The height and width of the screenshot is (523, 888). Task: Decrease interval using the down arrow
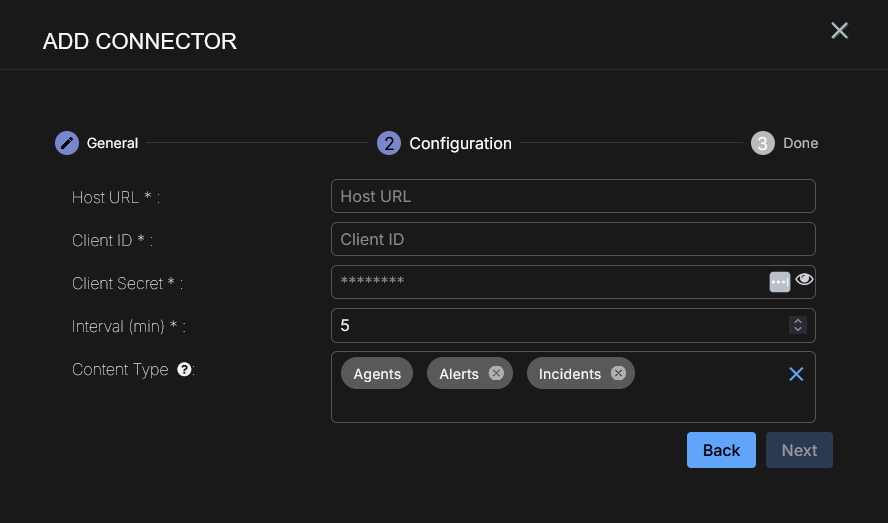(798, 330)
